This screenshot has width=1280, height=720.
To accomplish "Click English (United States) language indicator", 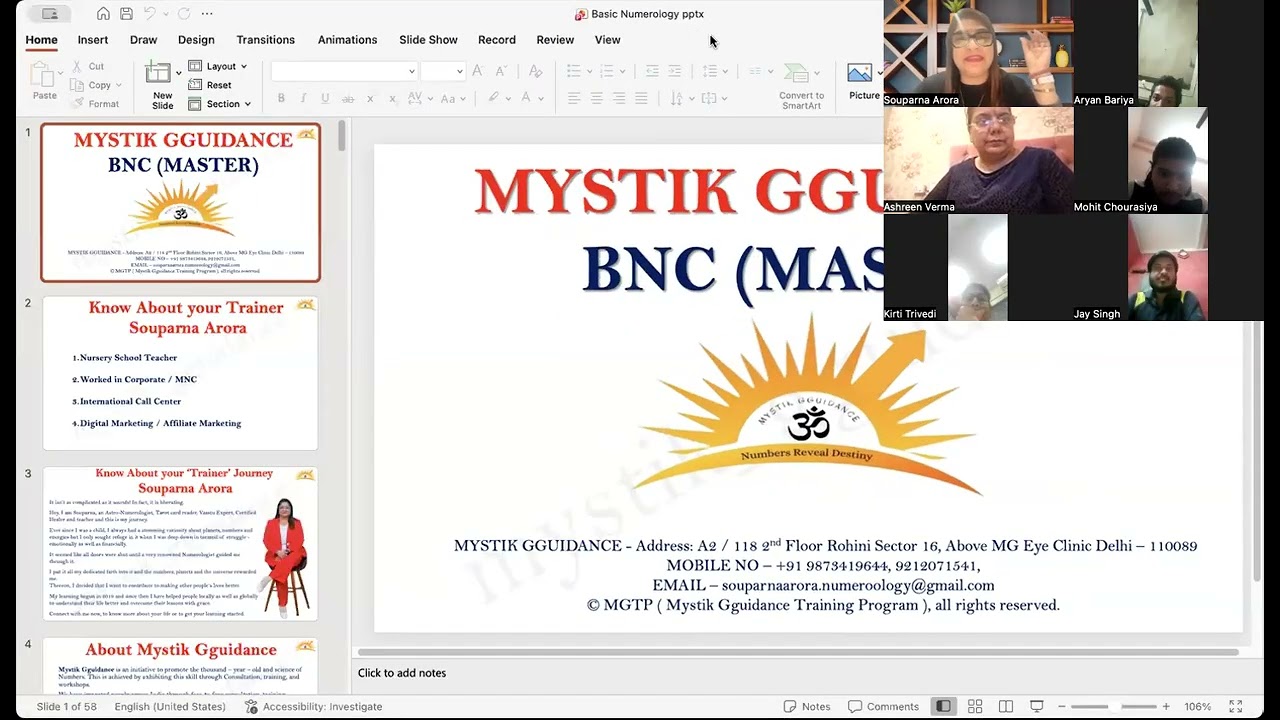I will [x=170, y=706].
